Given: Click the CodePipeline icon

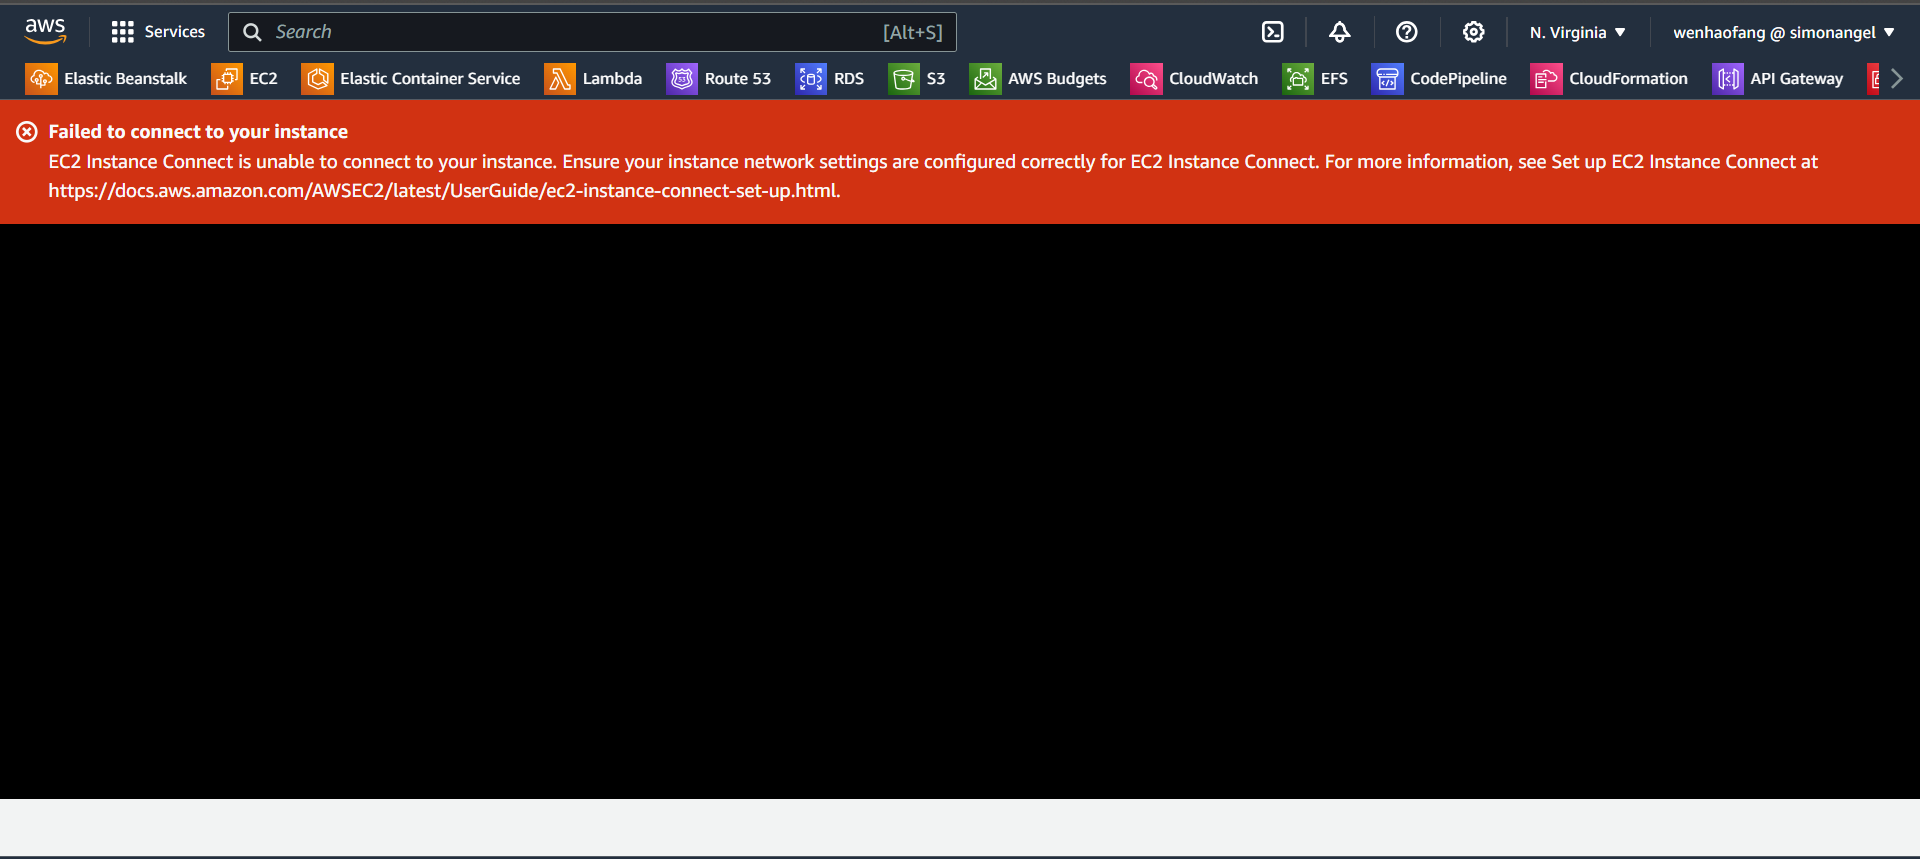Looking at the screenshot, I should click(1387, 78).
